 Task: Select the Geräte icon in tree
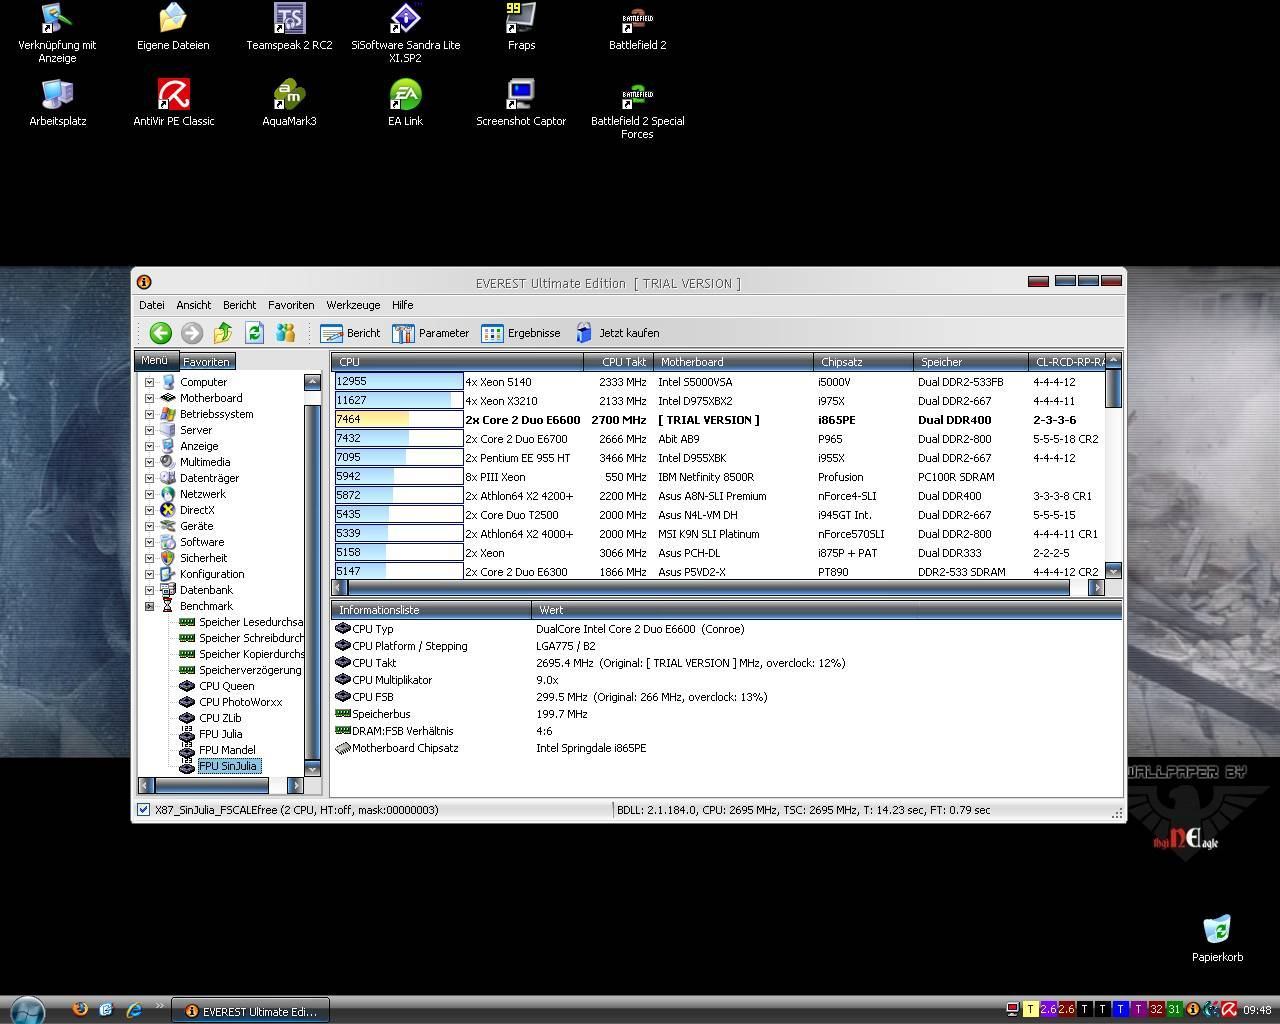click(168, 526)
